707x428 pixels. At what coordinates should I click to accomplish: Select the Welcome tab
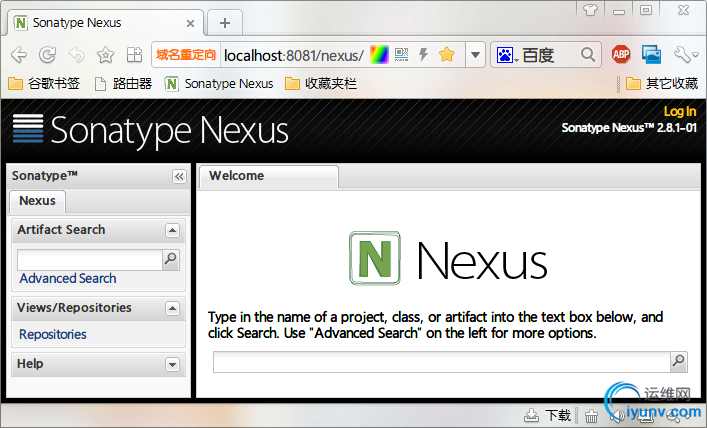coord(269,176)
